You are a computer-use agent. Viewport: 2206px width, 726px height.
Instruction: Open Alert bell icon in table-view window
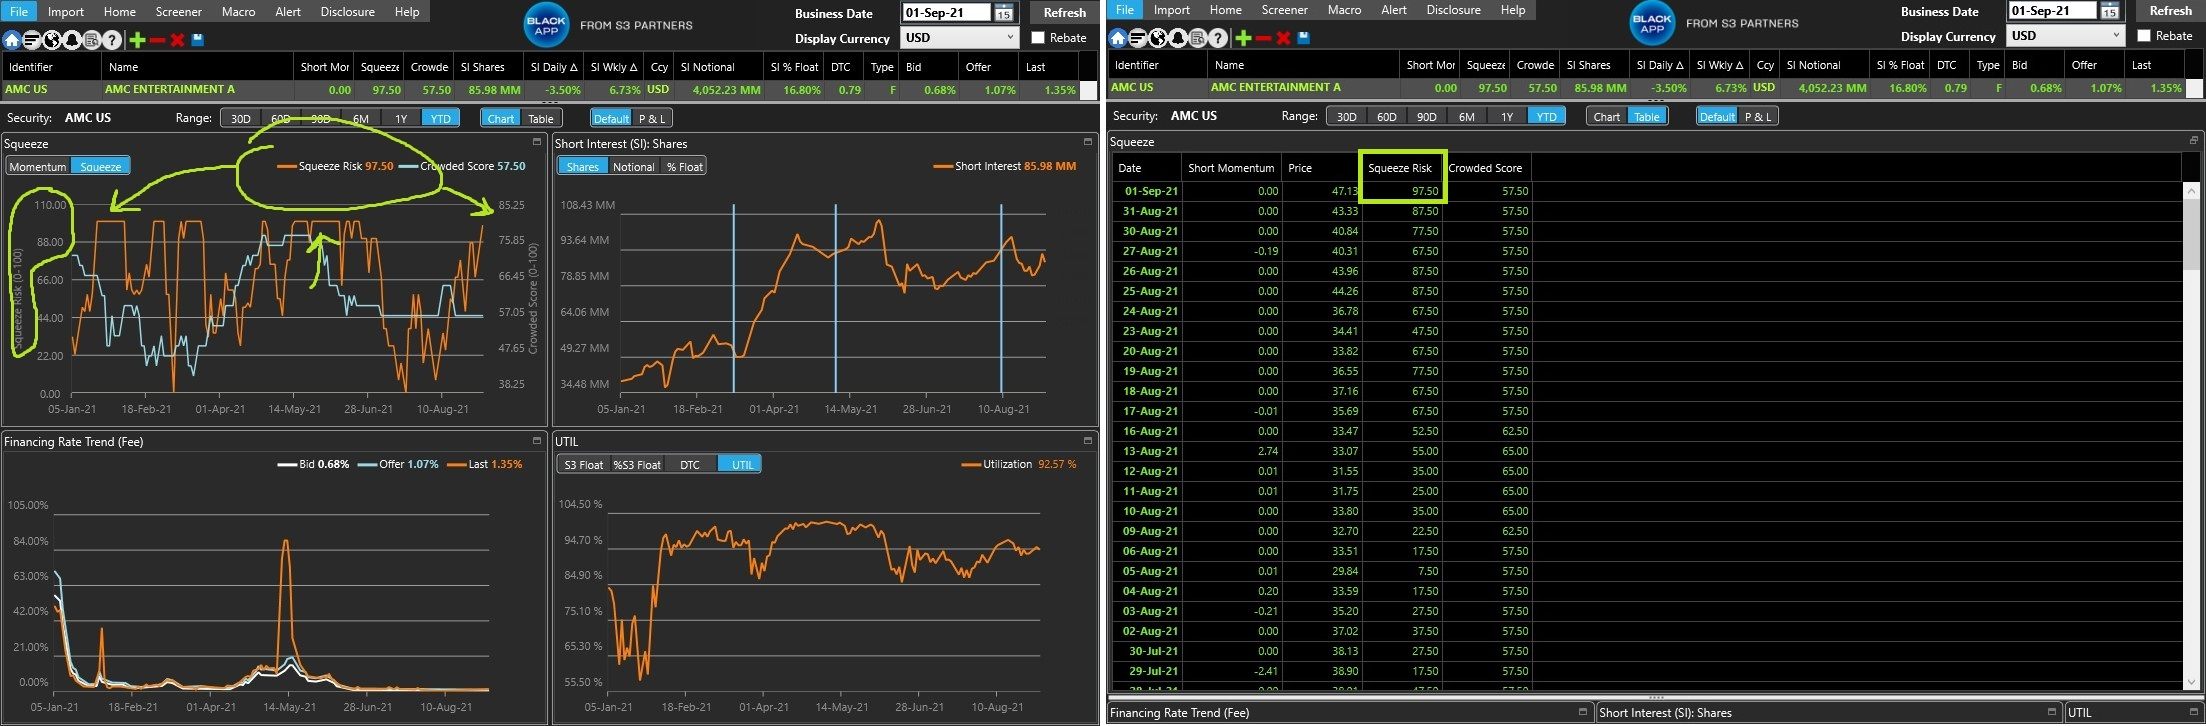[1177, 38]
